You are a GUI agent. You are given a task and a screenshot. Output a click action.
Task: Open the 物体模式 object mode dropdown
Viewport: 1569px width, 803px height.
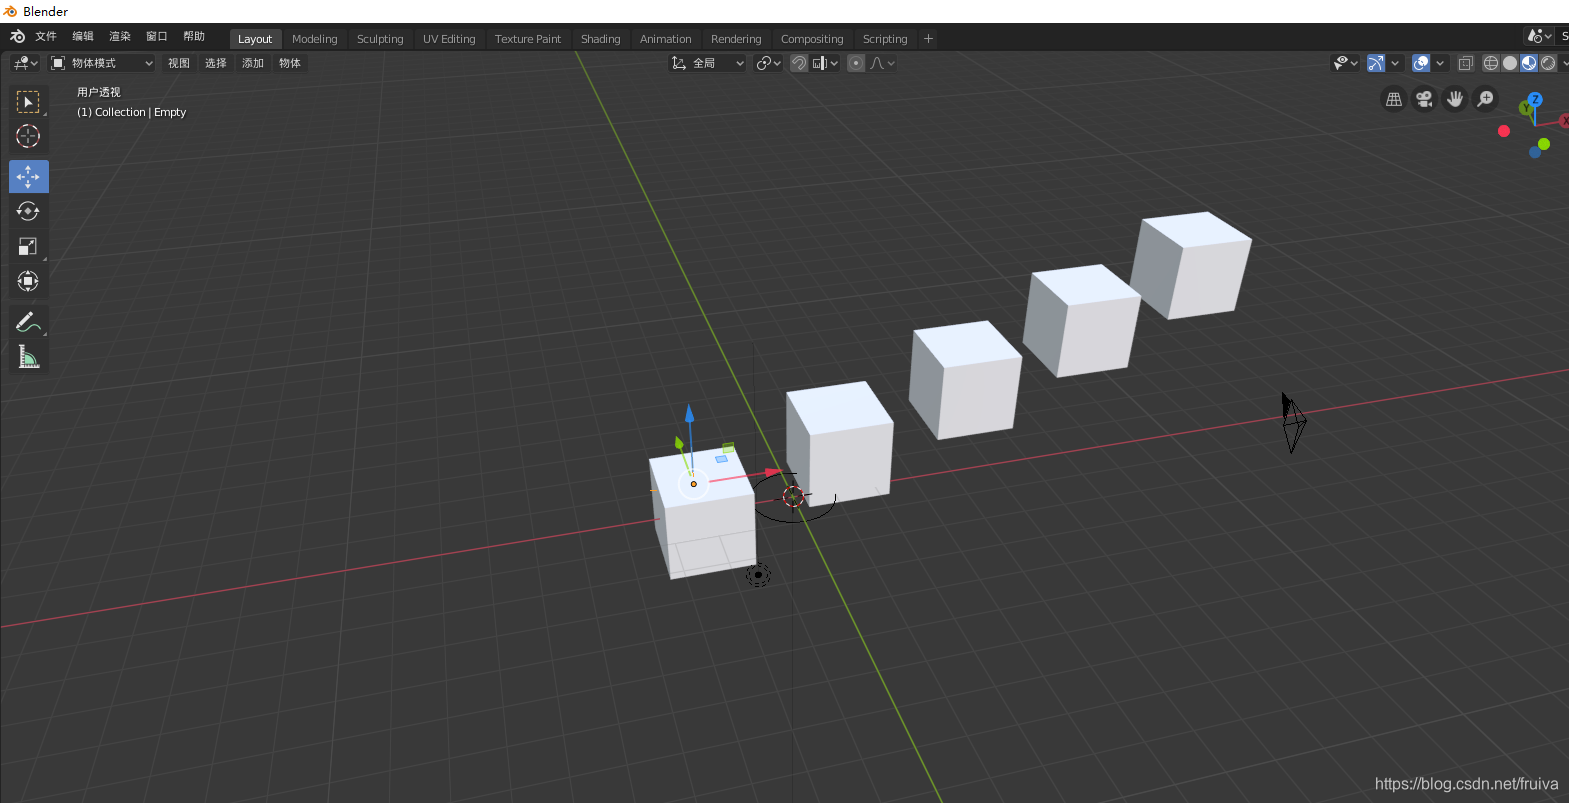pos(102,63)
